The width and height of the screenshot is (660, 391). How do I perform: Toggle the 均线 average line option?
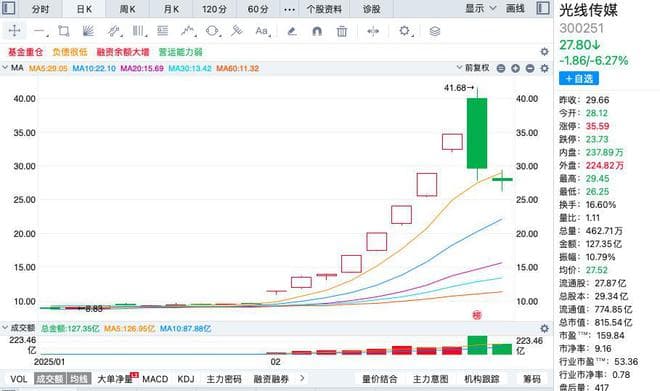click(79, 379)
